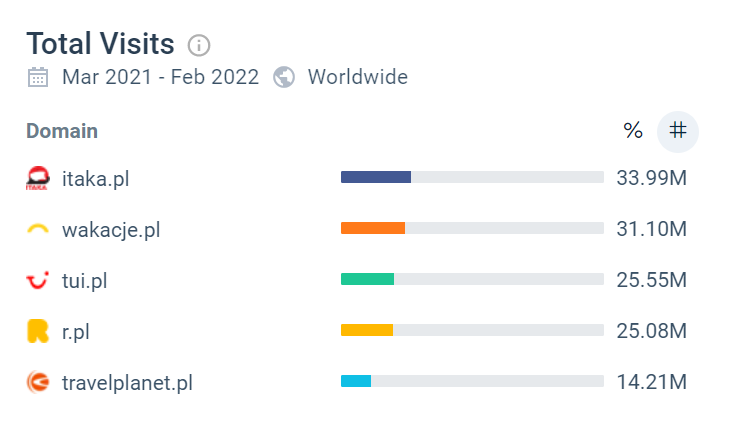
Task: Click the Worldwide globe icon
Action: pyautogui.click(x=284, y=77)
